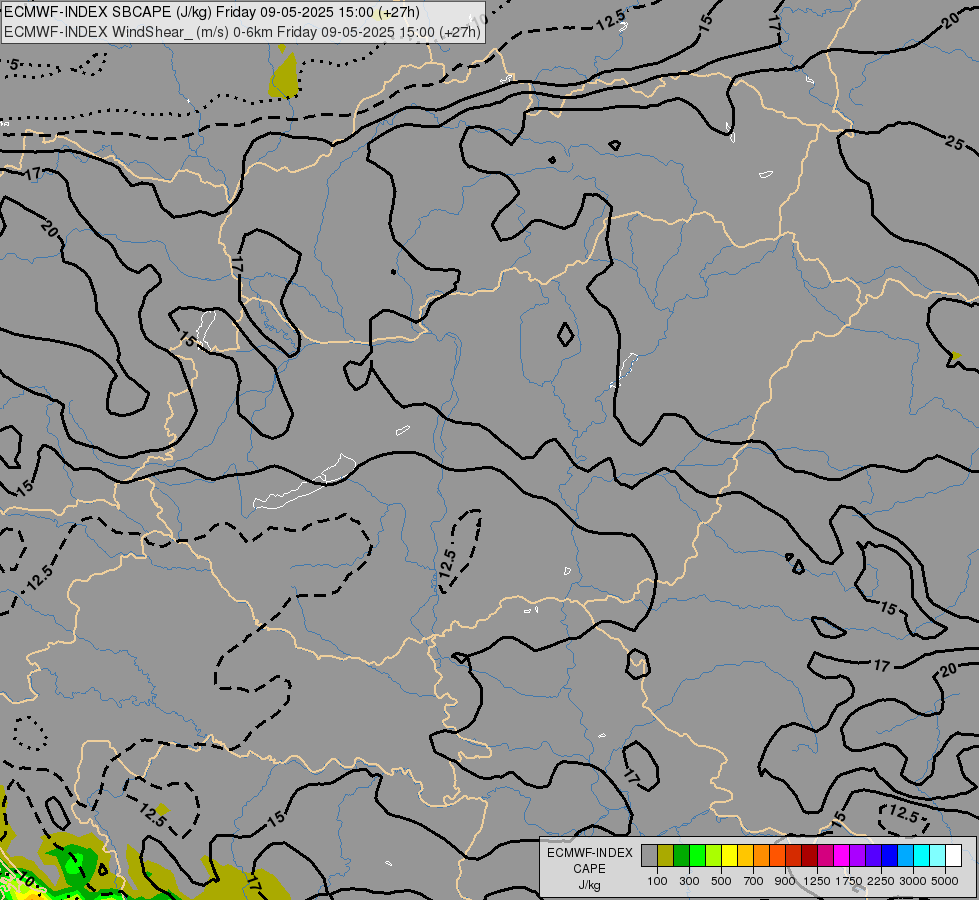Click the dark red legend swatch

tap(809, 855)
